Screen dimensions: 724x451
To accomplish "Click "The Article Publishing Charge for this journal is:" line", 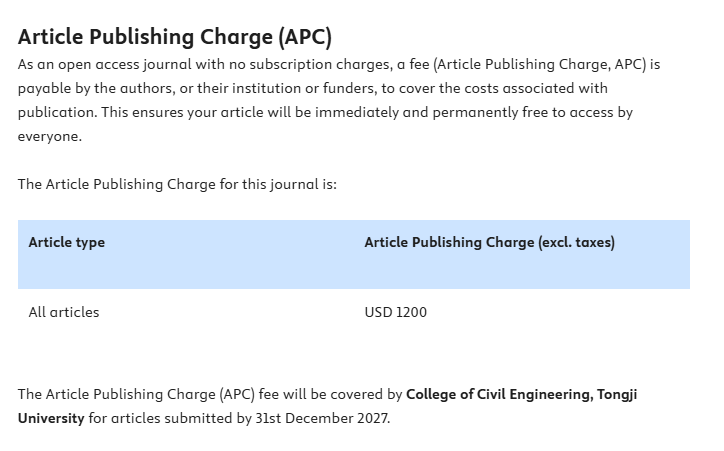I will click(177, 184).
